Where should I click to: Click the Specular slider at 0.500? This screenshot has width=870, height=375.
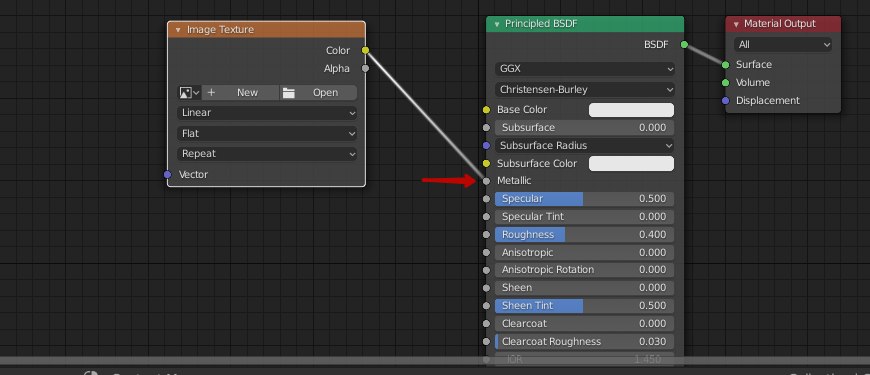click(584, 199)
